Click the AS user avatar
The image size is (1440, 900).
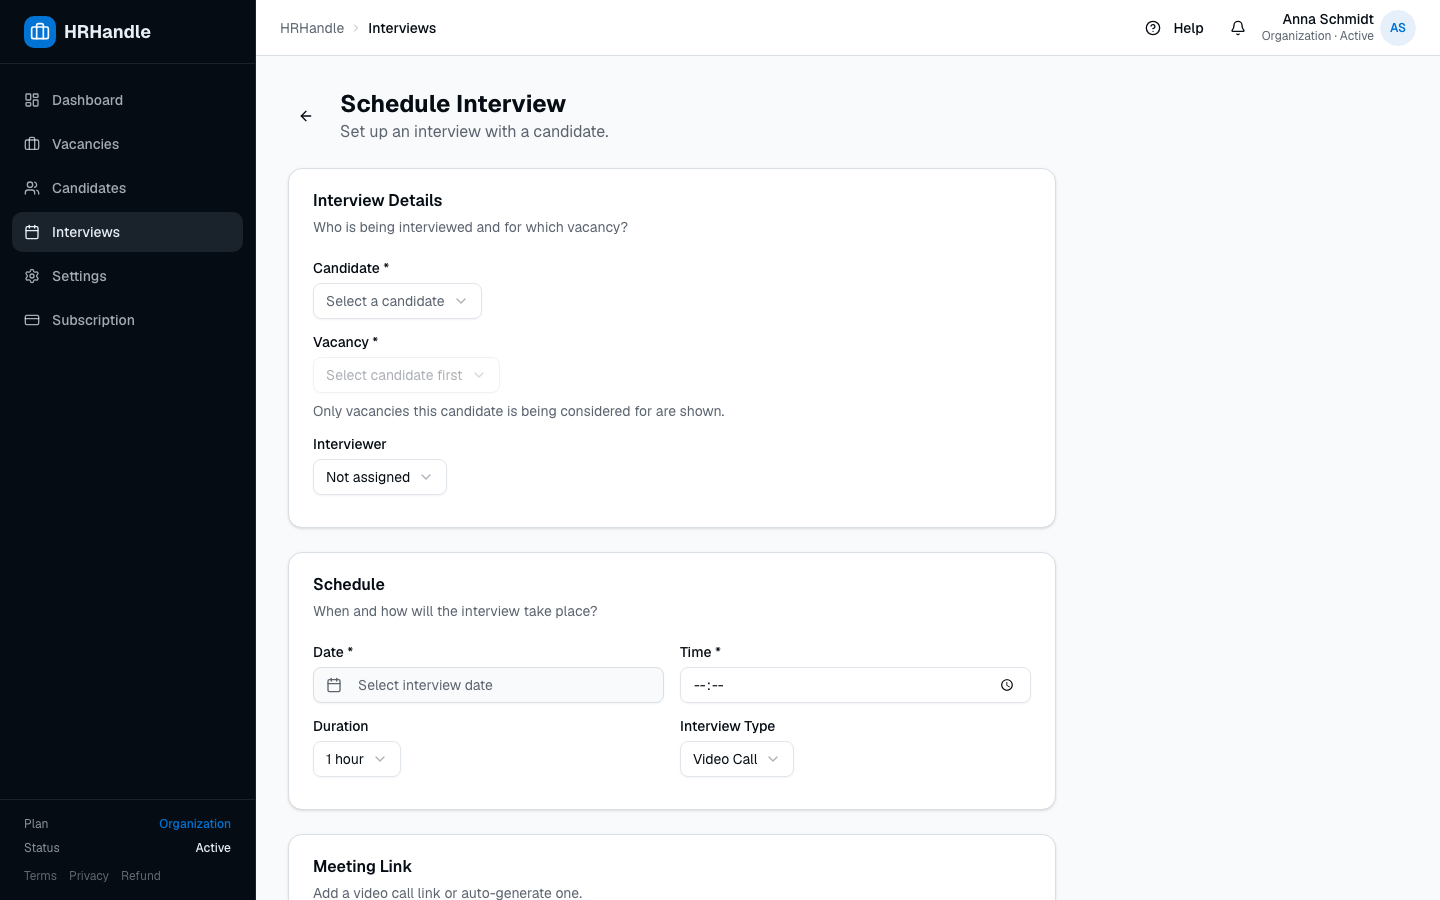point(1398,28)
